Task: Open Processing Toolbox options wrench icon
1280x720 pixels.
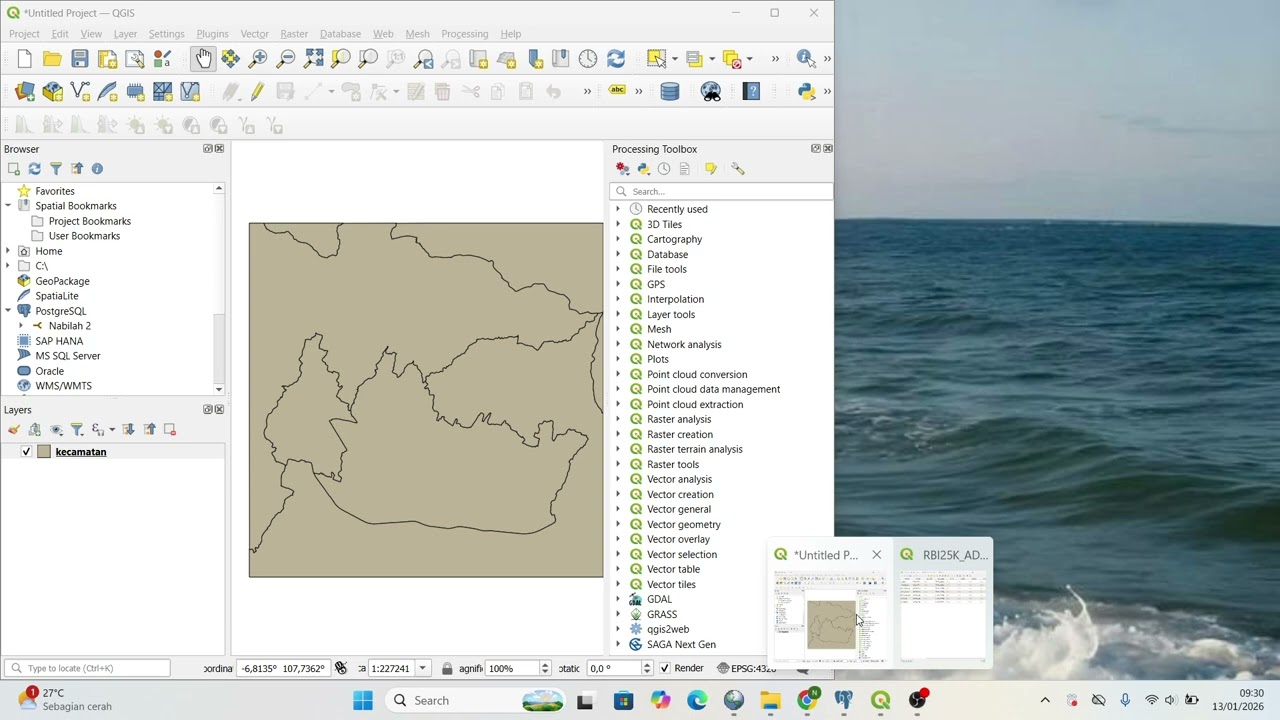Action: coord(738,169)
